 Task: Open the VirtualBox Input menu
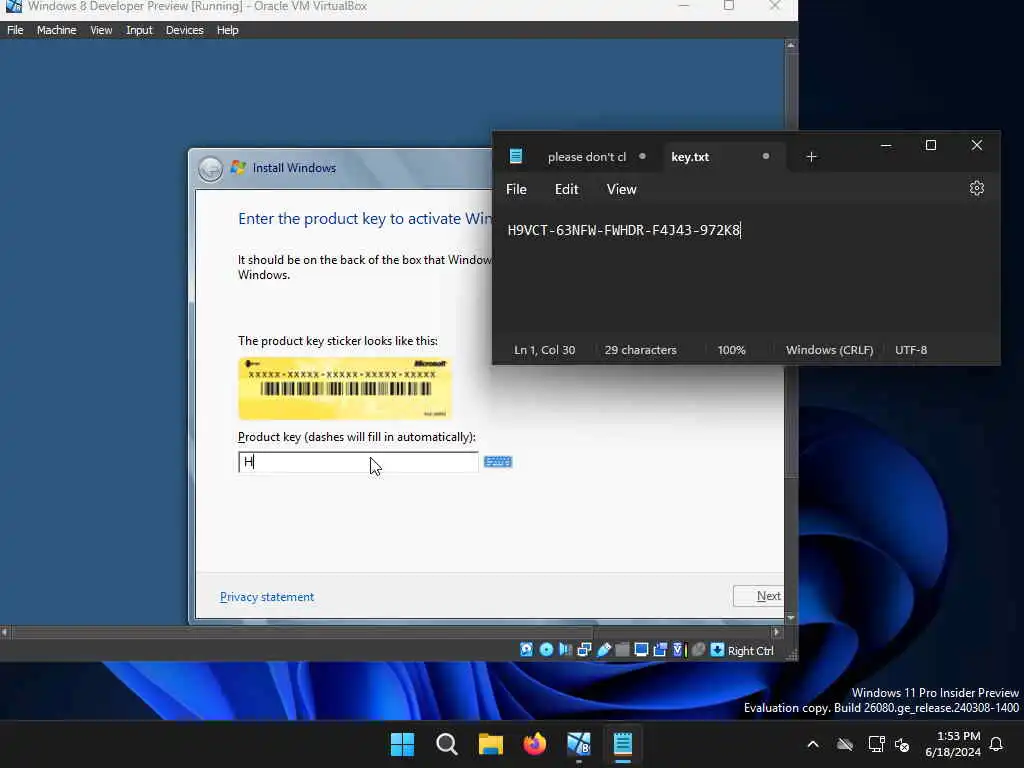(139, 30)
